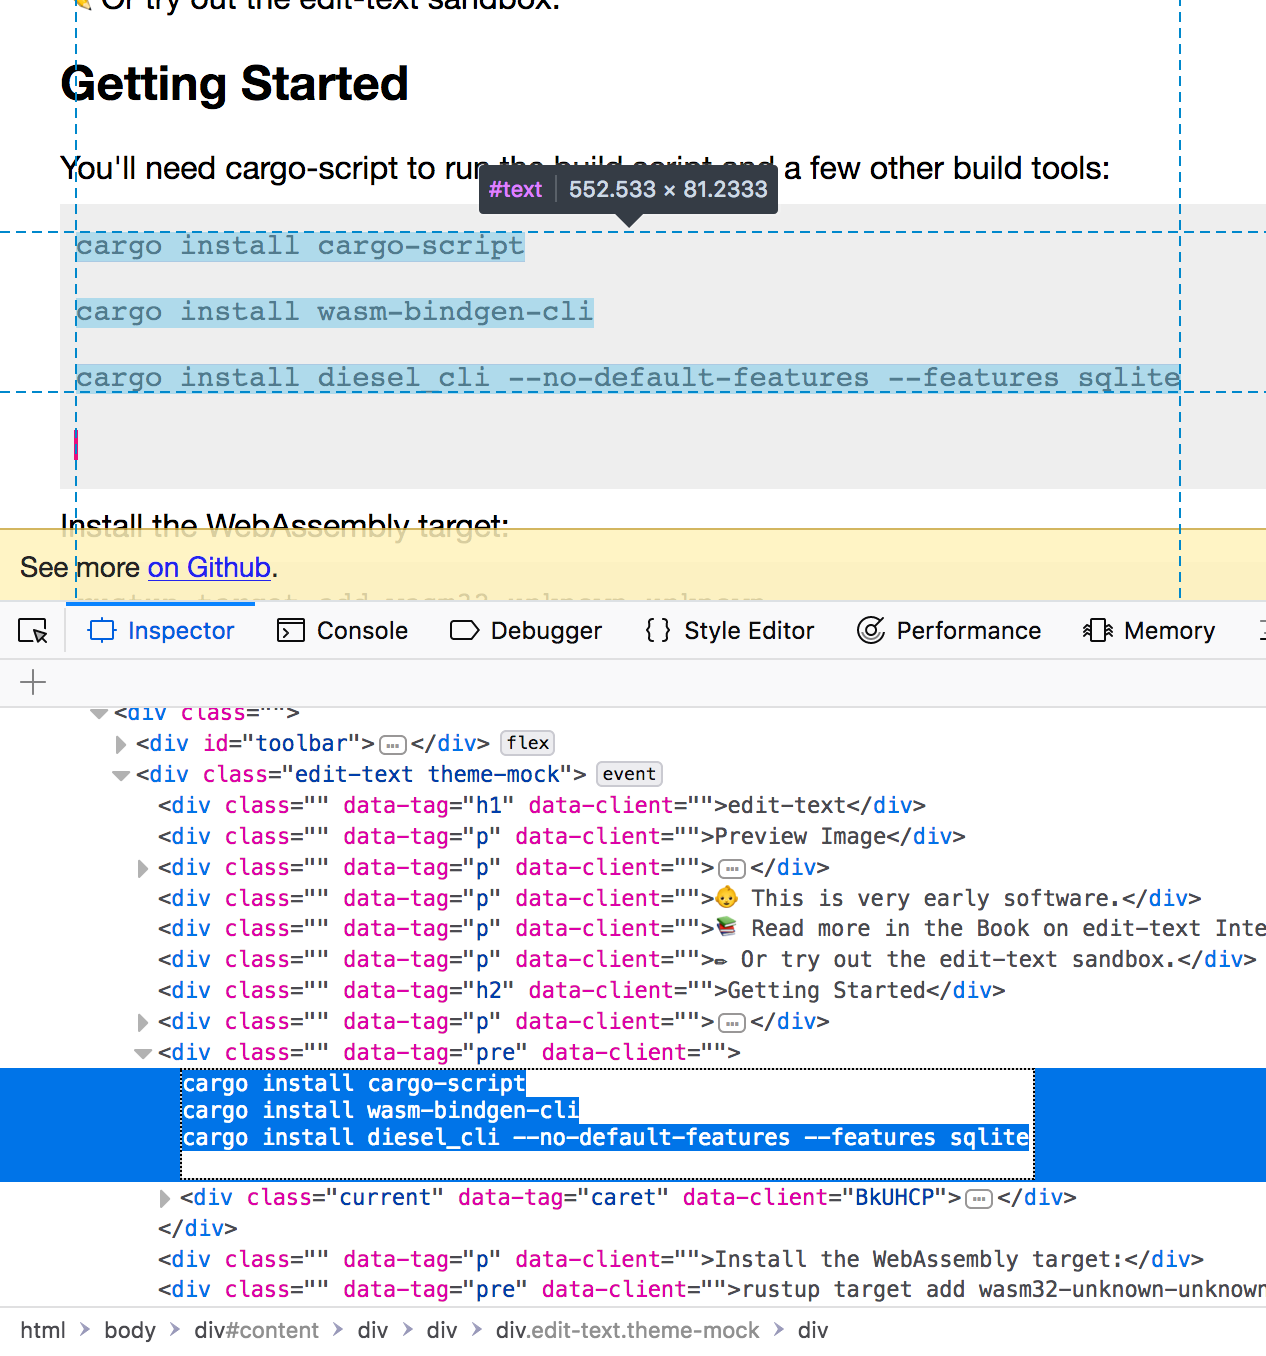The image size is (1266, 1356).
Task: Collapse the data-tag="pre" div node
Action: (x=143, y=1053)
